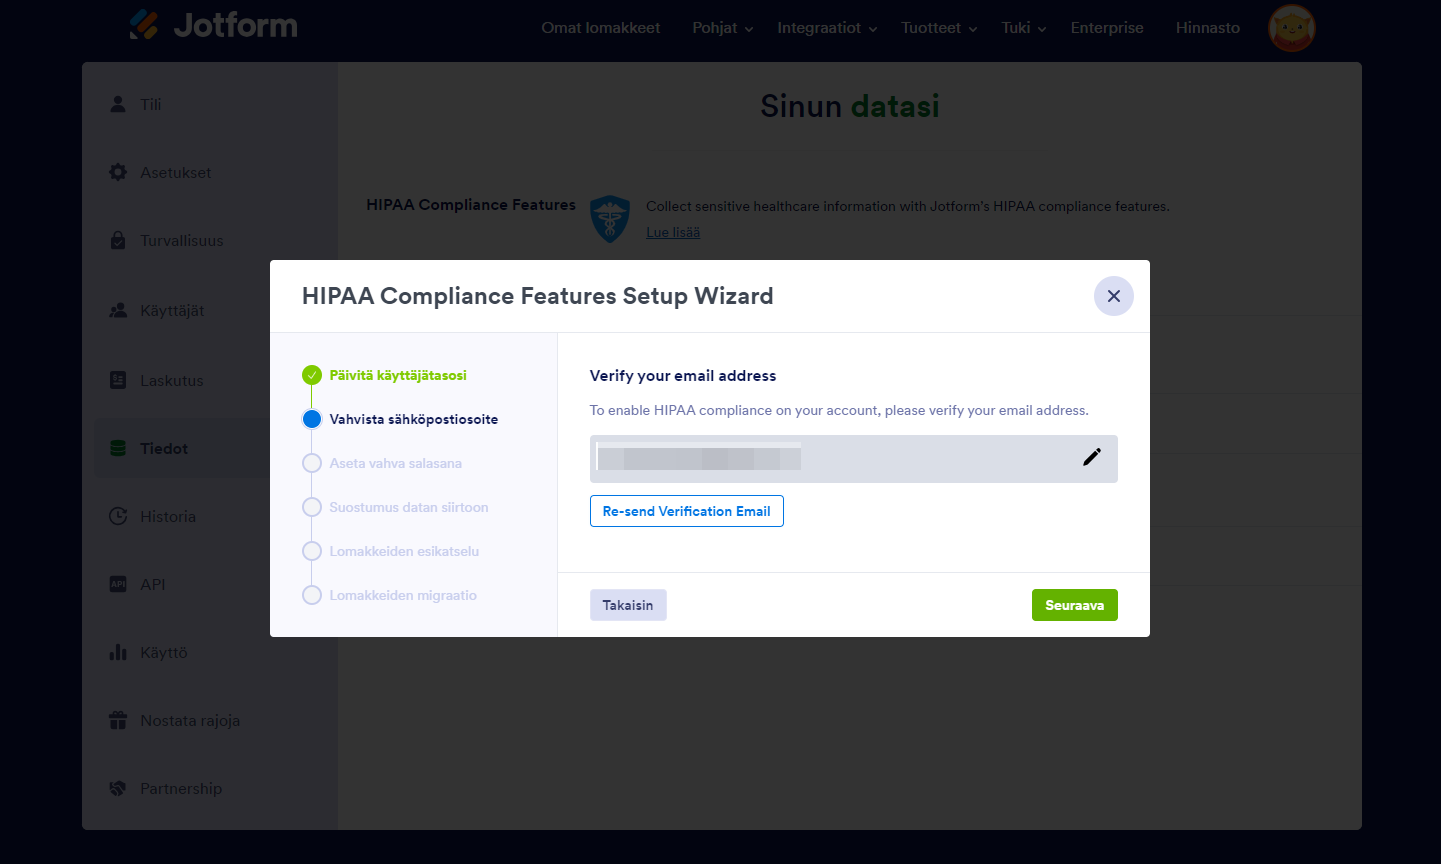Close the HIPAA Setup Wizard dialog
Viewport: 1441px width, 864px height.
(1113, 296)
